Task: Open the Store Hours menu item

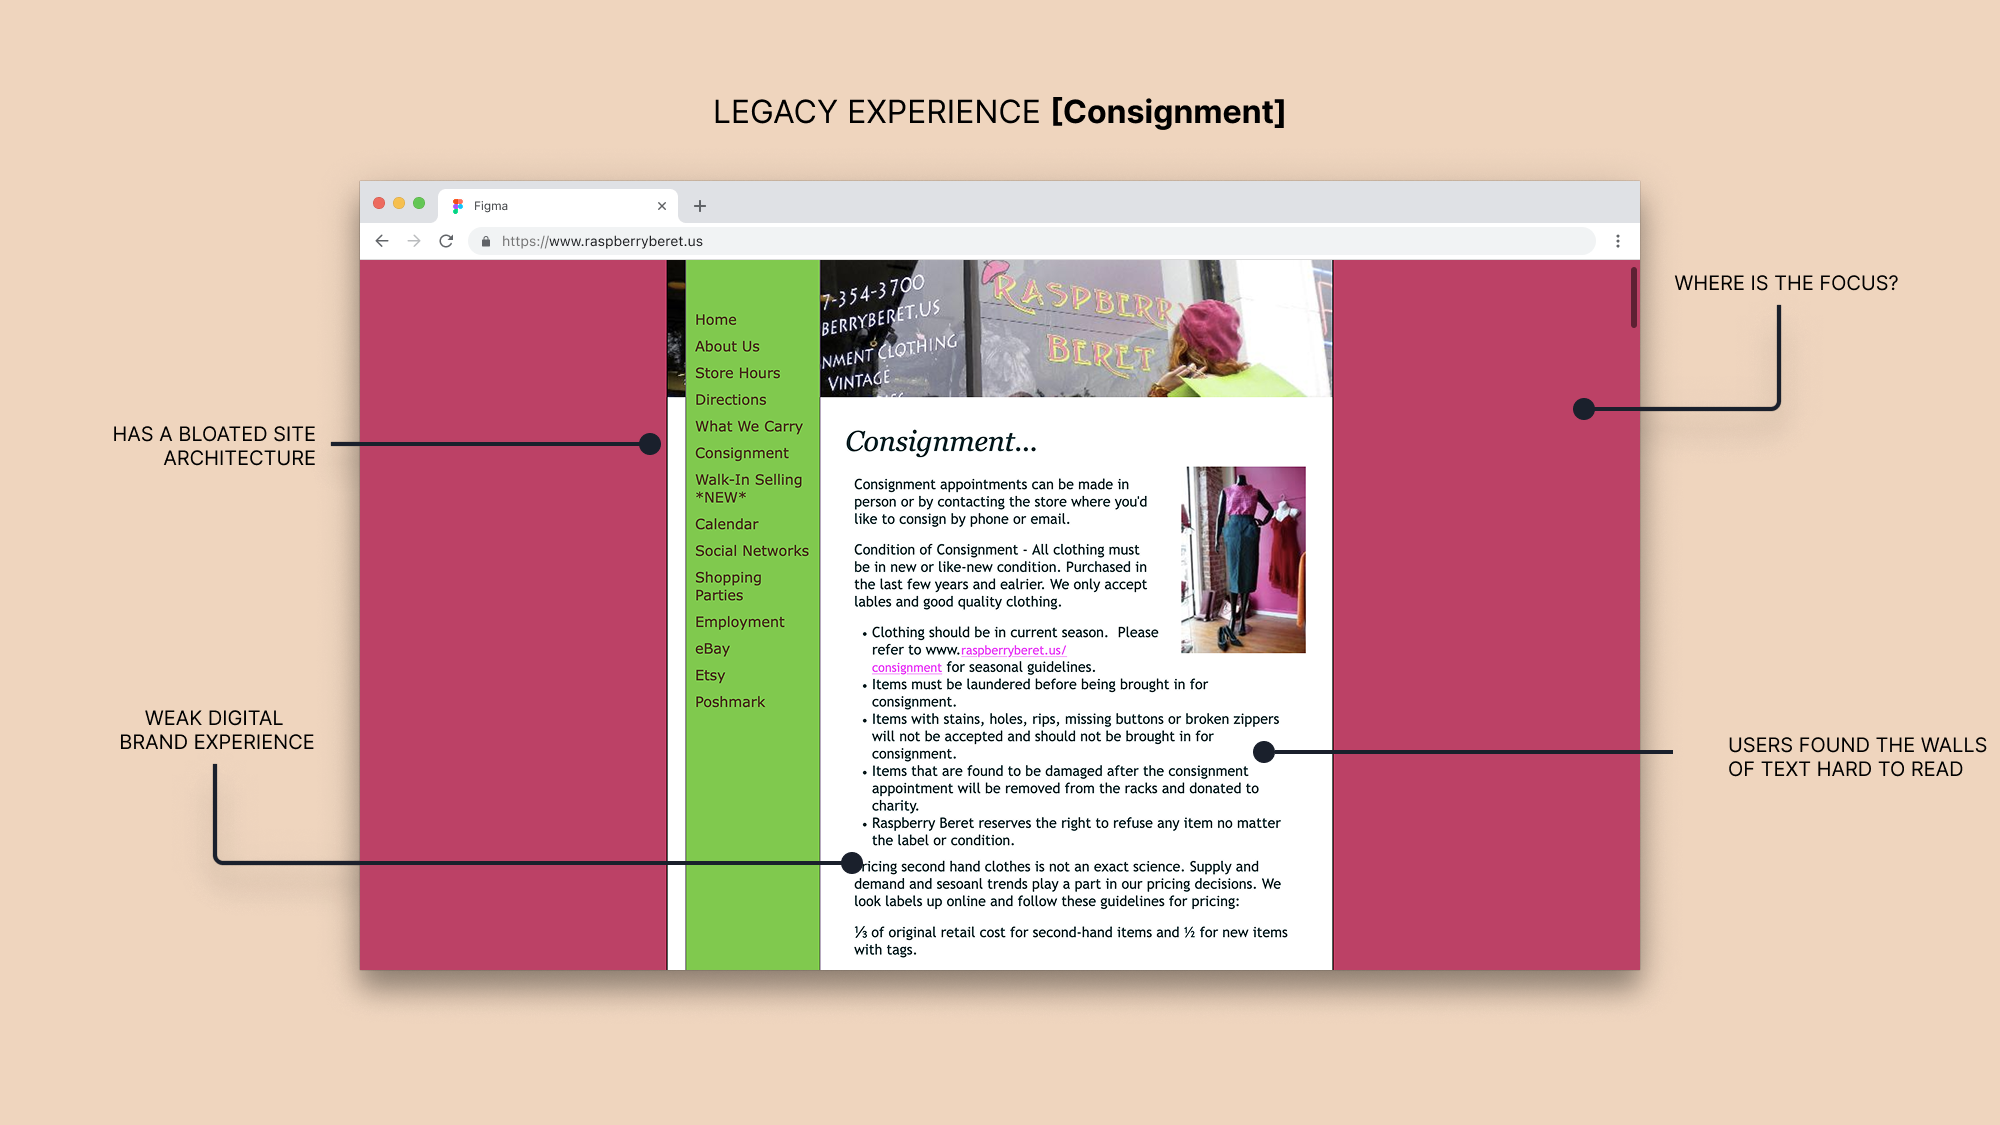Action: tap(737, 373)
